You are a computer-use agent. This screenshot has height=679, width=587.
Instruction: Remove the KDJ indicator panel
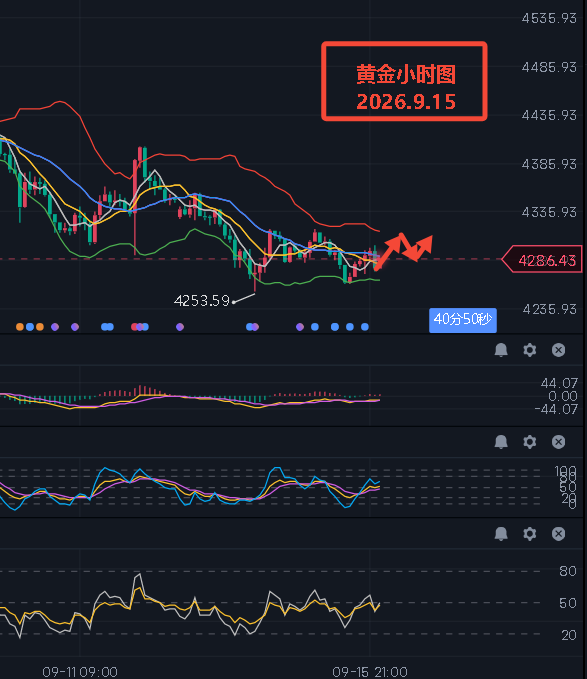click(558, 442)
